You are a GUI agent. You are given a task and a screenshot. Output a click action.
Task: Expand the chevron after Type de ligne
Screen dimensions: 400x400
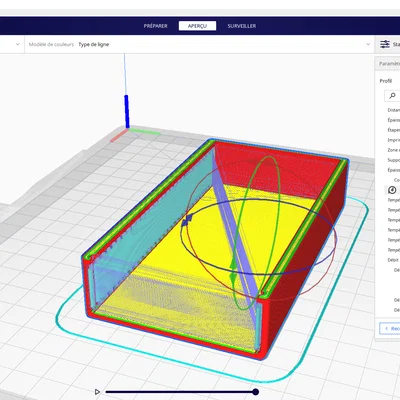pos(368,44)
